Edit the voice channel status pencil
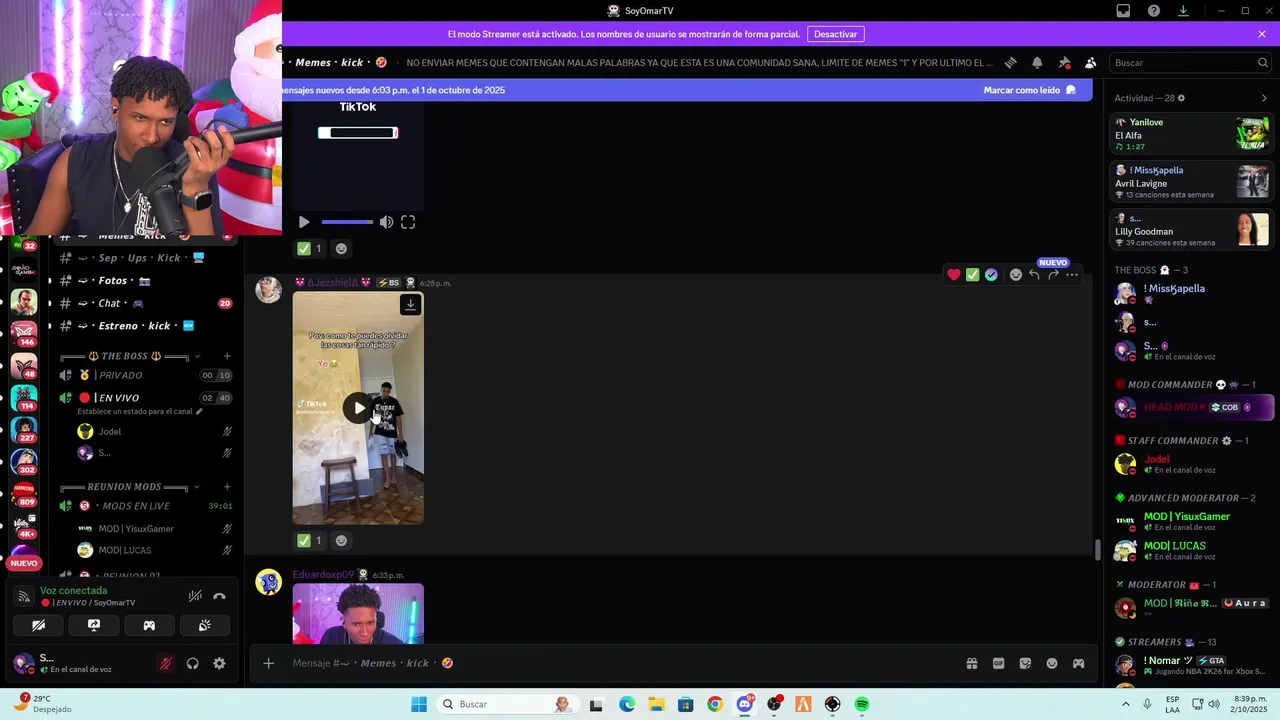The height and width of the screenshot is (720, 1280). point(198,412)
